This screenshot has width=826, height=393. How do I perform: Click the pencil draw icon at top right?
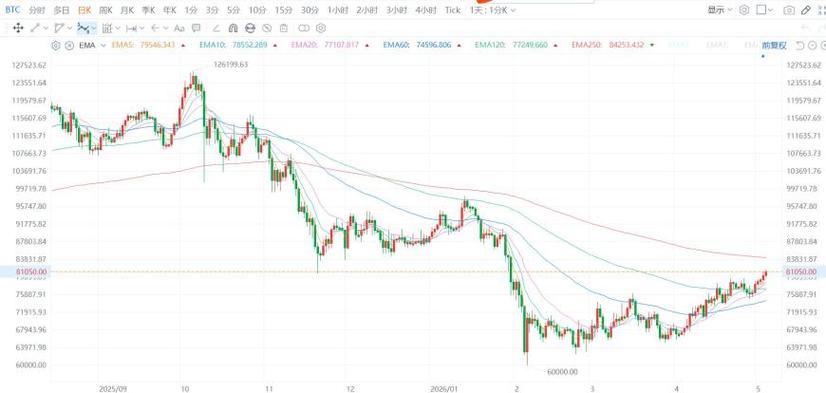(805, 10)
